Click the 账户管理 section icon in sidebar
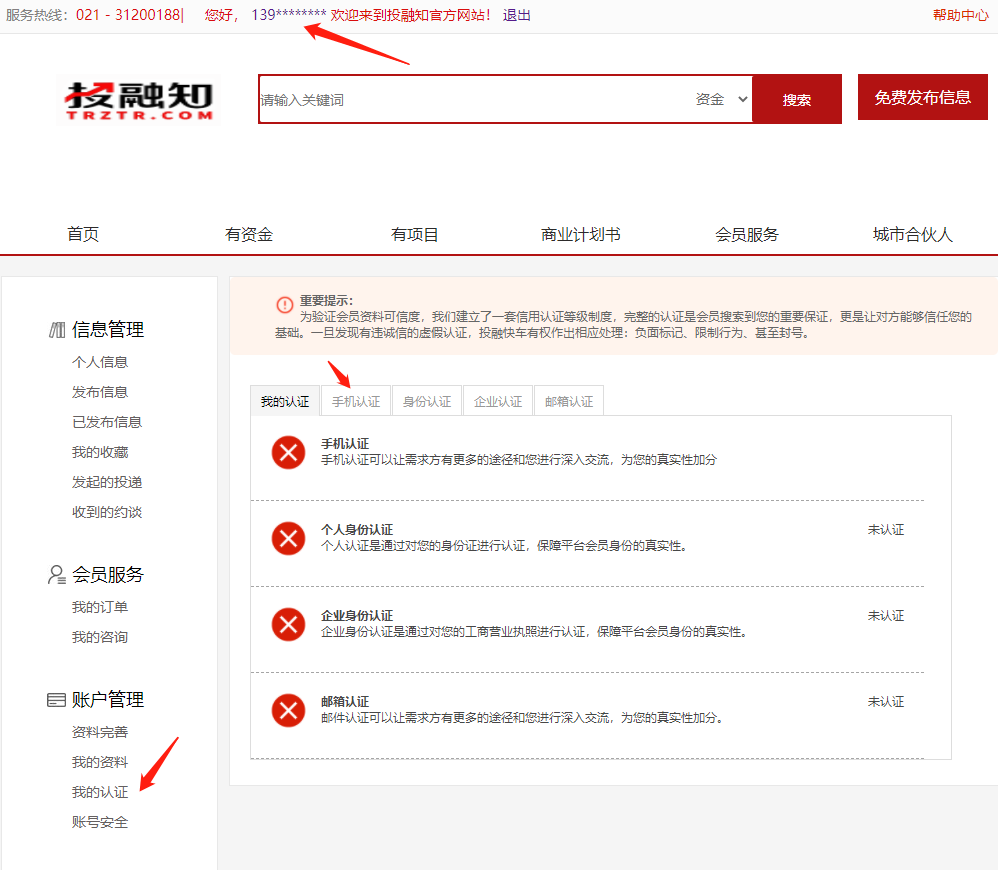The height and width of the screenshot is (870, 998). [x=55, y=700]
